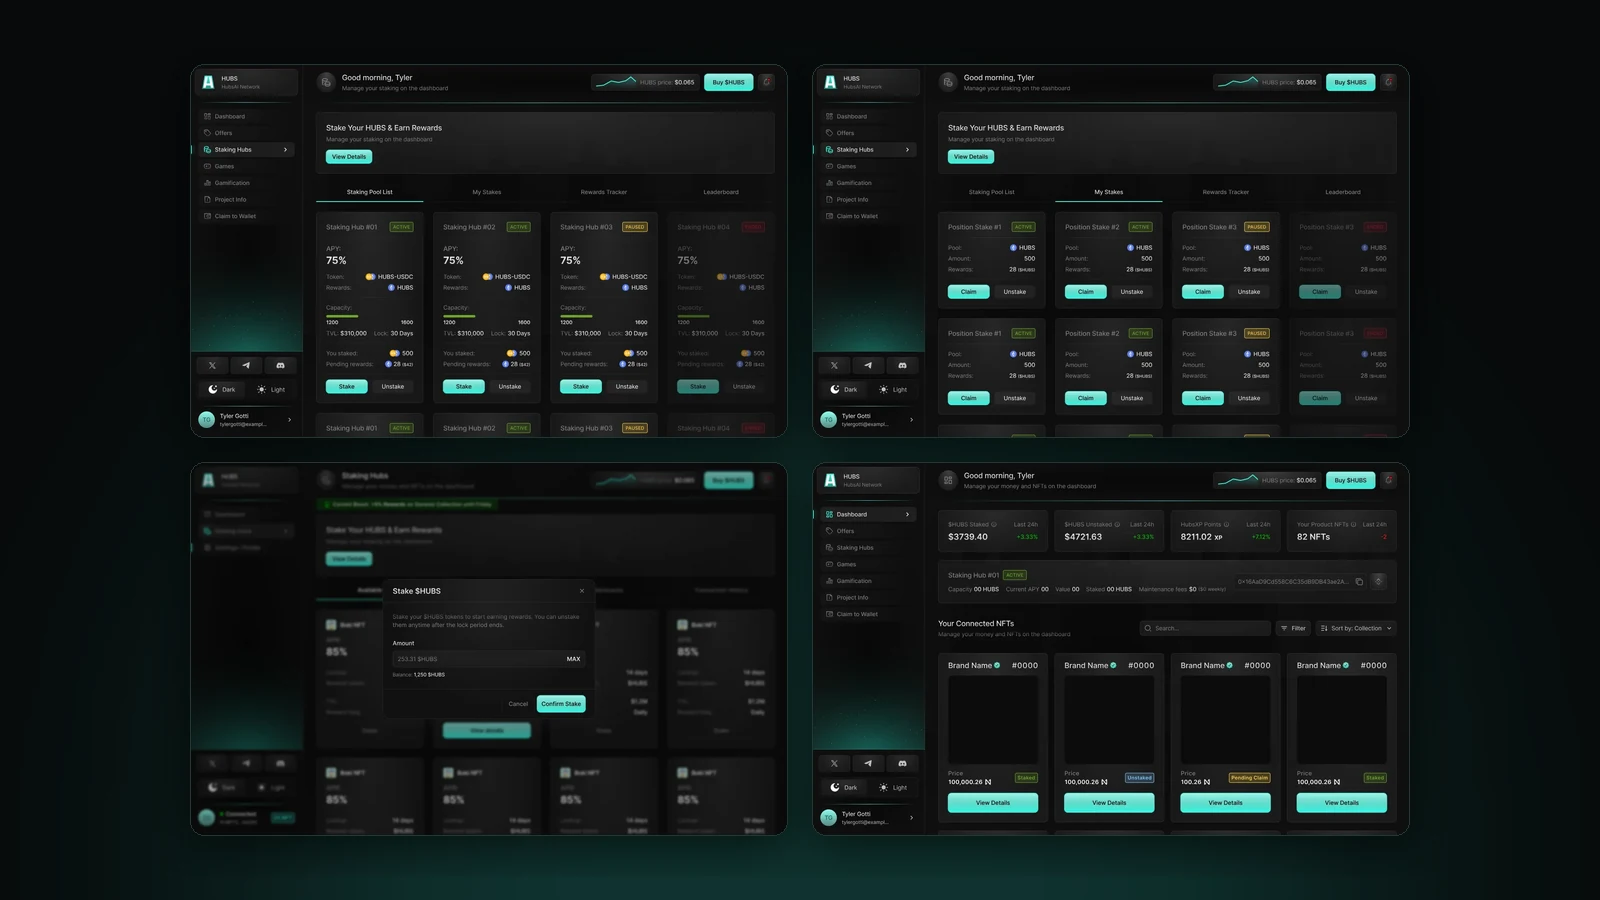Open the Telegram icon in Staking Pool List screen sidebar
This screenshot has width=1600, height=900.
[x=246, y=365]
